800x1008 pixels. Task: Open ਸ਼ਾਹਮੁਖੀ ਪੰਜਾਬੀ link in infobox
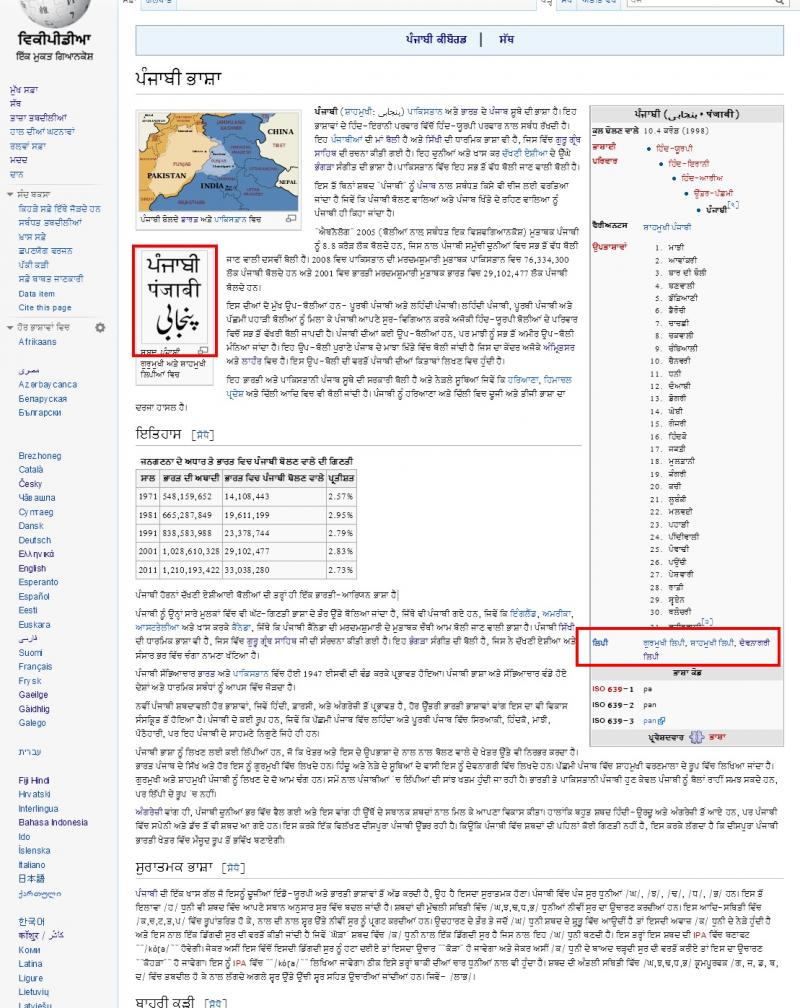click(667, 228)
